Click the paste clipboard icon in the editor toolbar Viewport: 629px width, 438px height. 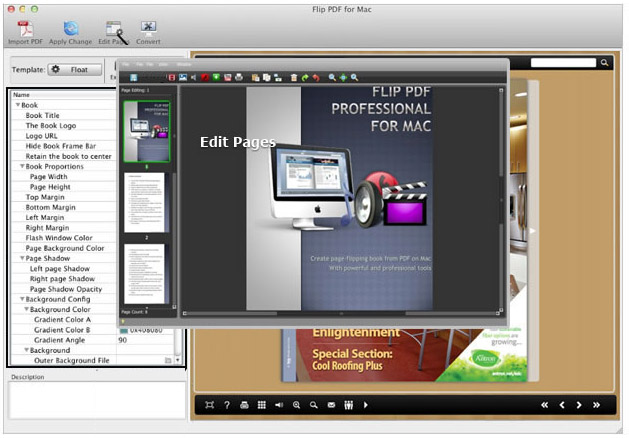(x=255, y=77)
